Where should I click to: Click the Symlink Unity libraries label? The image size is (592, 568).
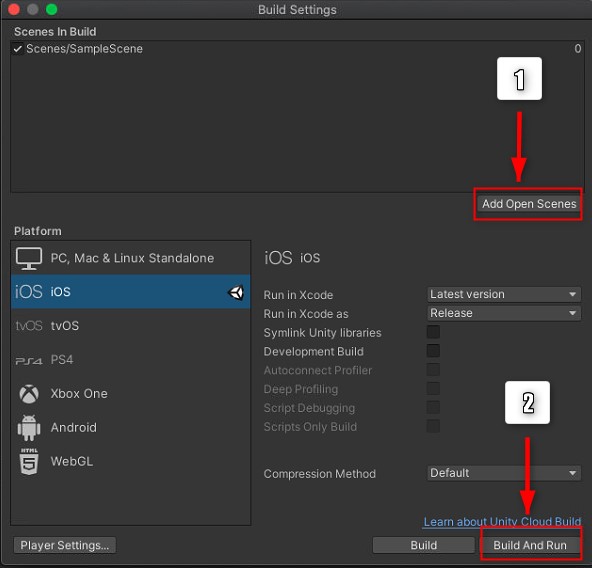[x=322, y=333]
